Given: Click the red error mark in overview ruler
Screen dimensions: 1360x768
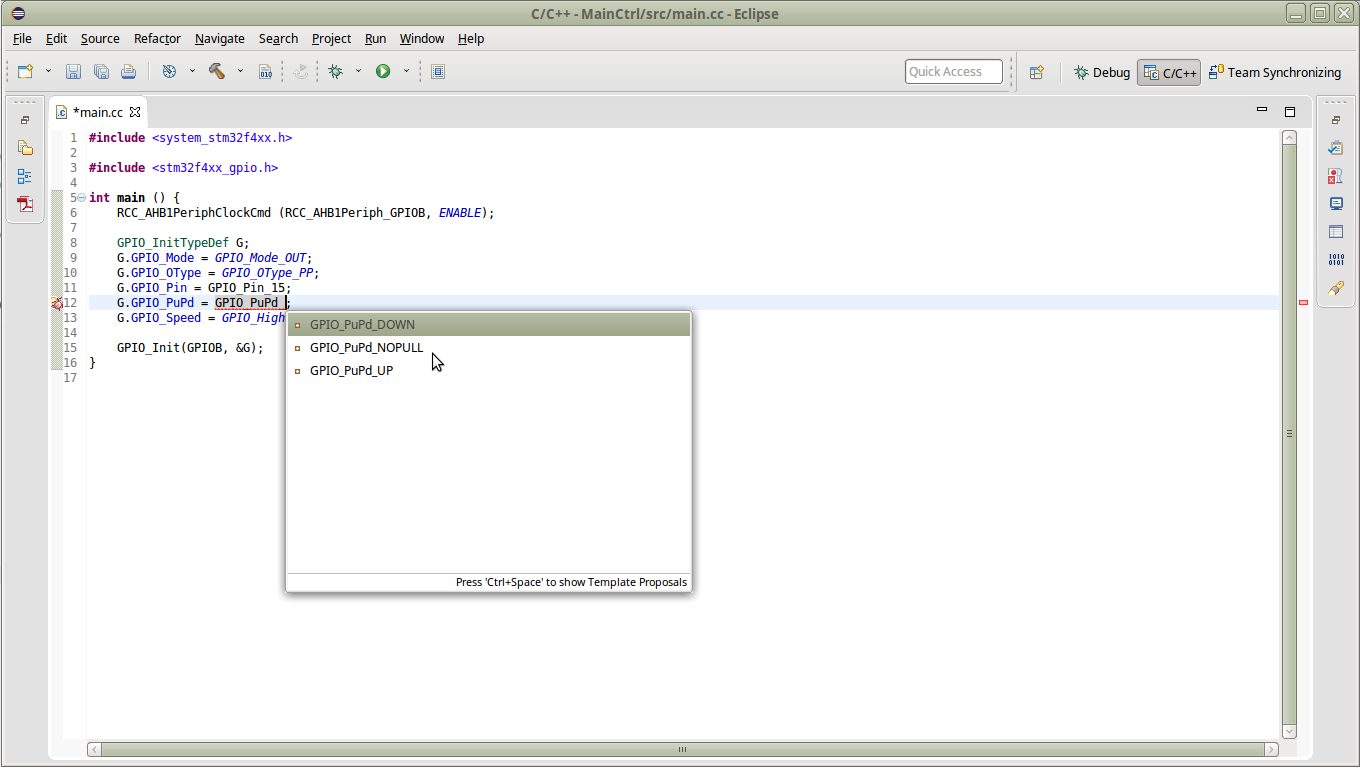Looking at the screenshot, I should (x=1303, y=302).
